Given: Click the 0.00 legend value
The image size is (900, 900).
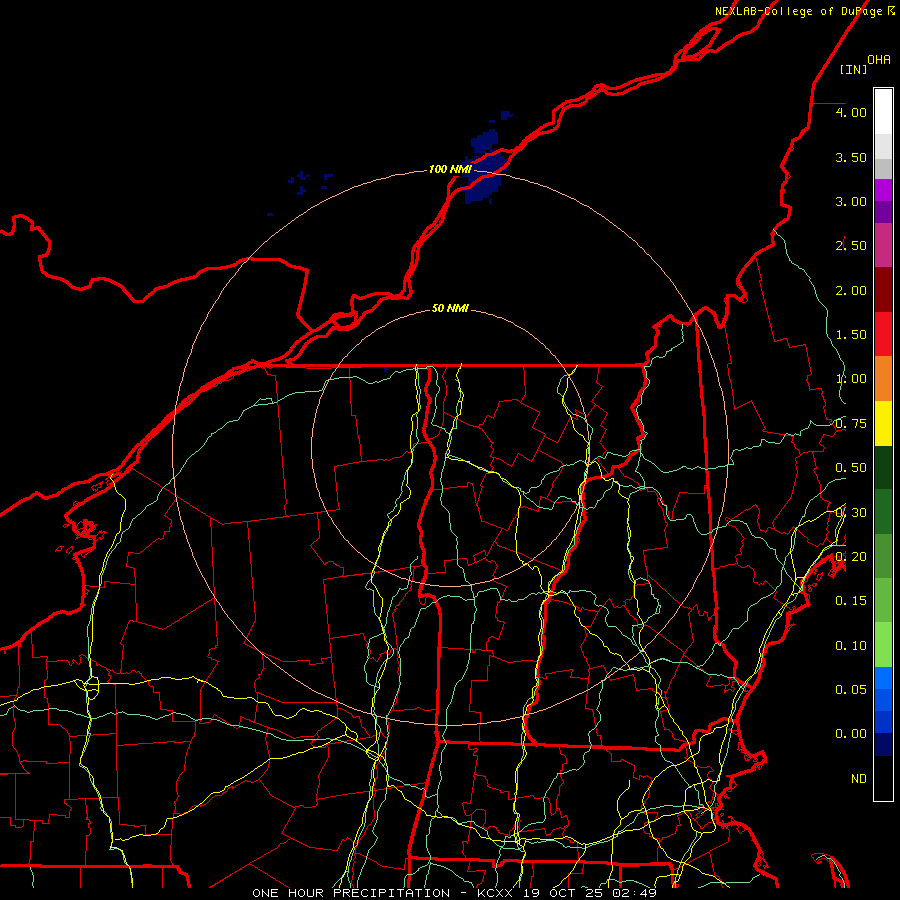Looking at the screenshot, I should pyautogui.click(x=851, y=734).
